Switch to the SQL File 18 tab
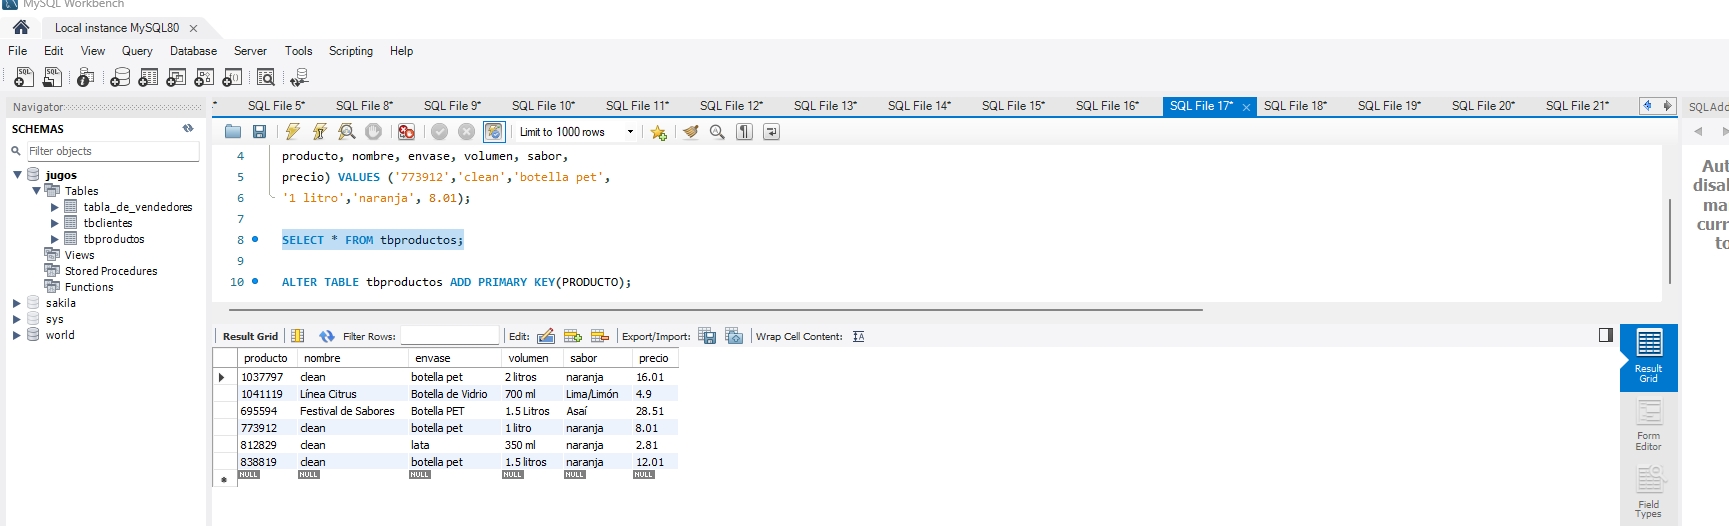 click(x=1295, y=105)
